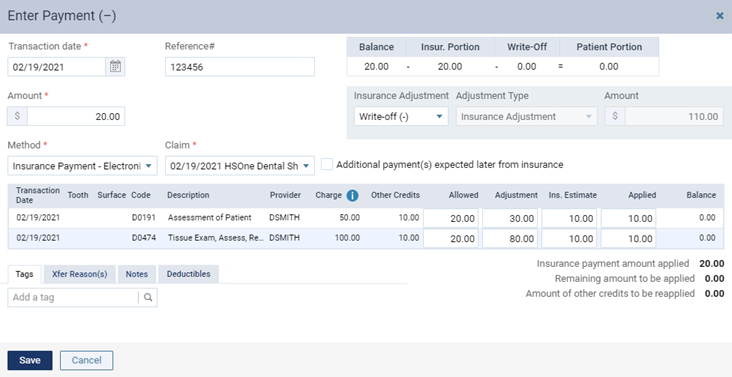Click Allowed field in D0474 row
The image size is (732, 377).
[x=451, y=238]
